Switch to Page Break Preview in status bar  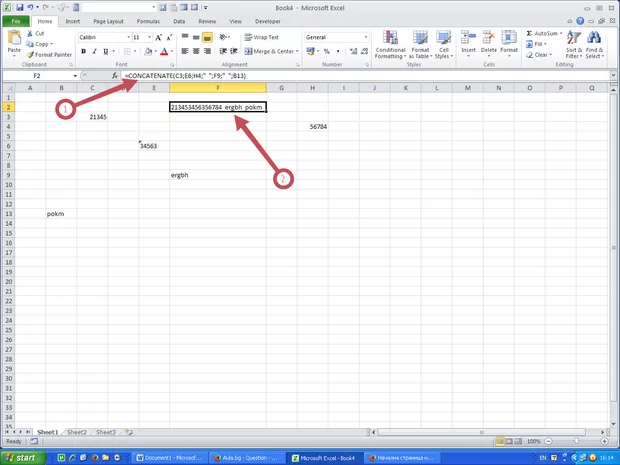518,441
